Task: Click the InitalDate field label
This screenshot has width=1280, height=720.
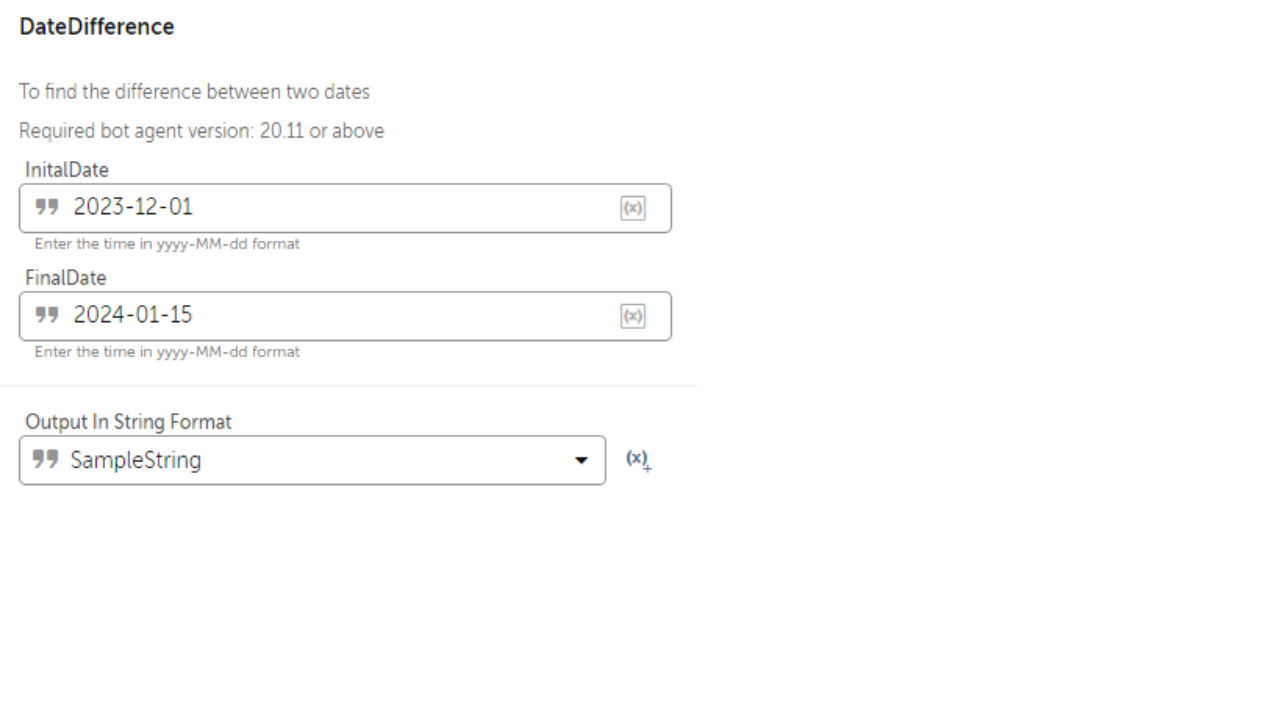Action: 67,170
